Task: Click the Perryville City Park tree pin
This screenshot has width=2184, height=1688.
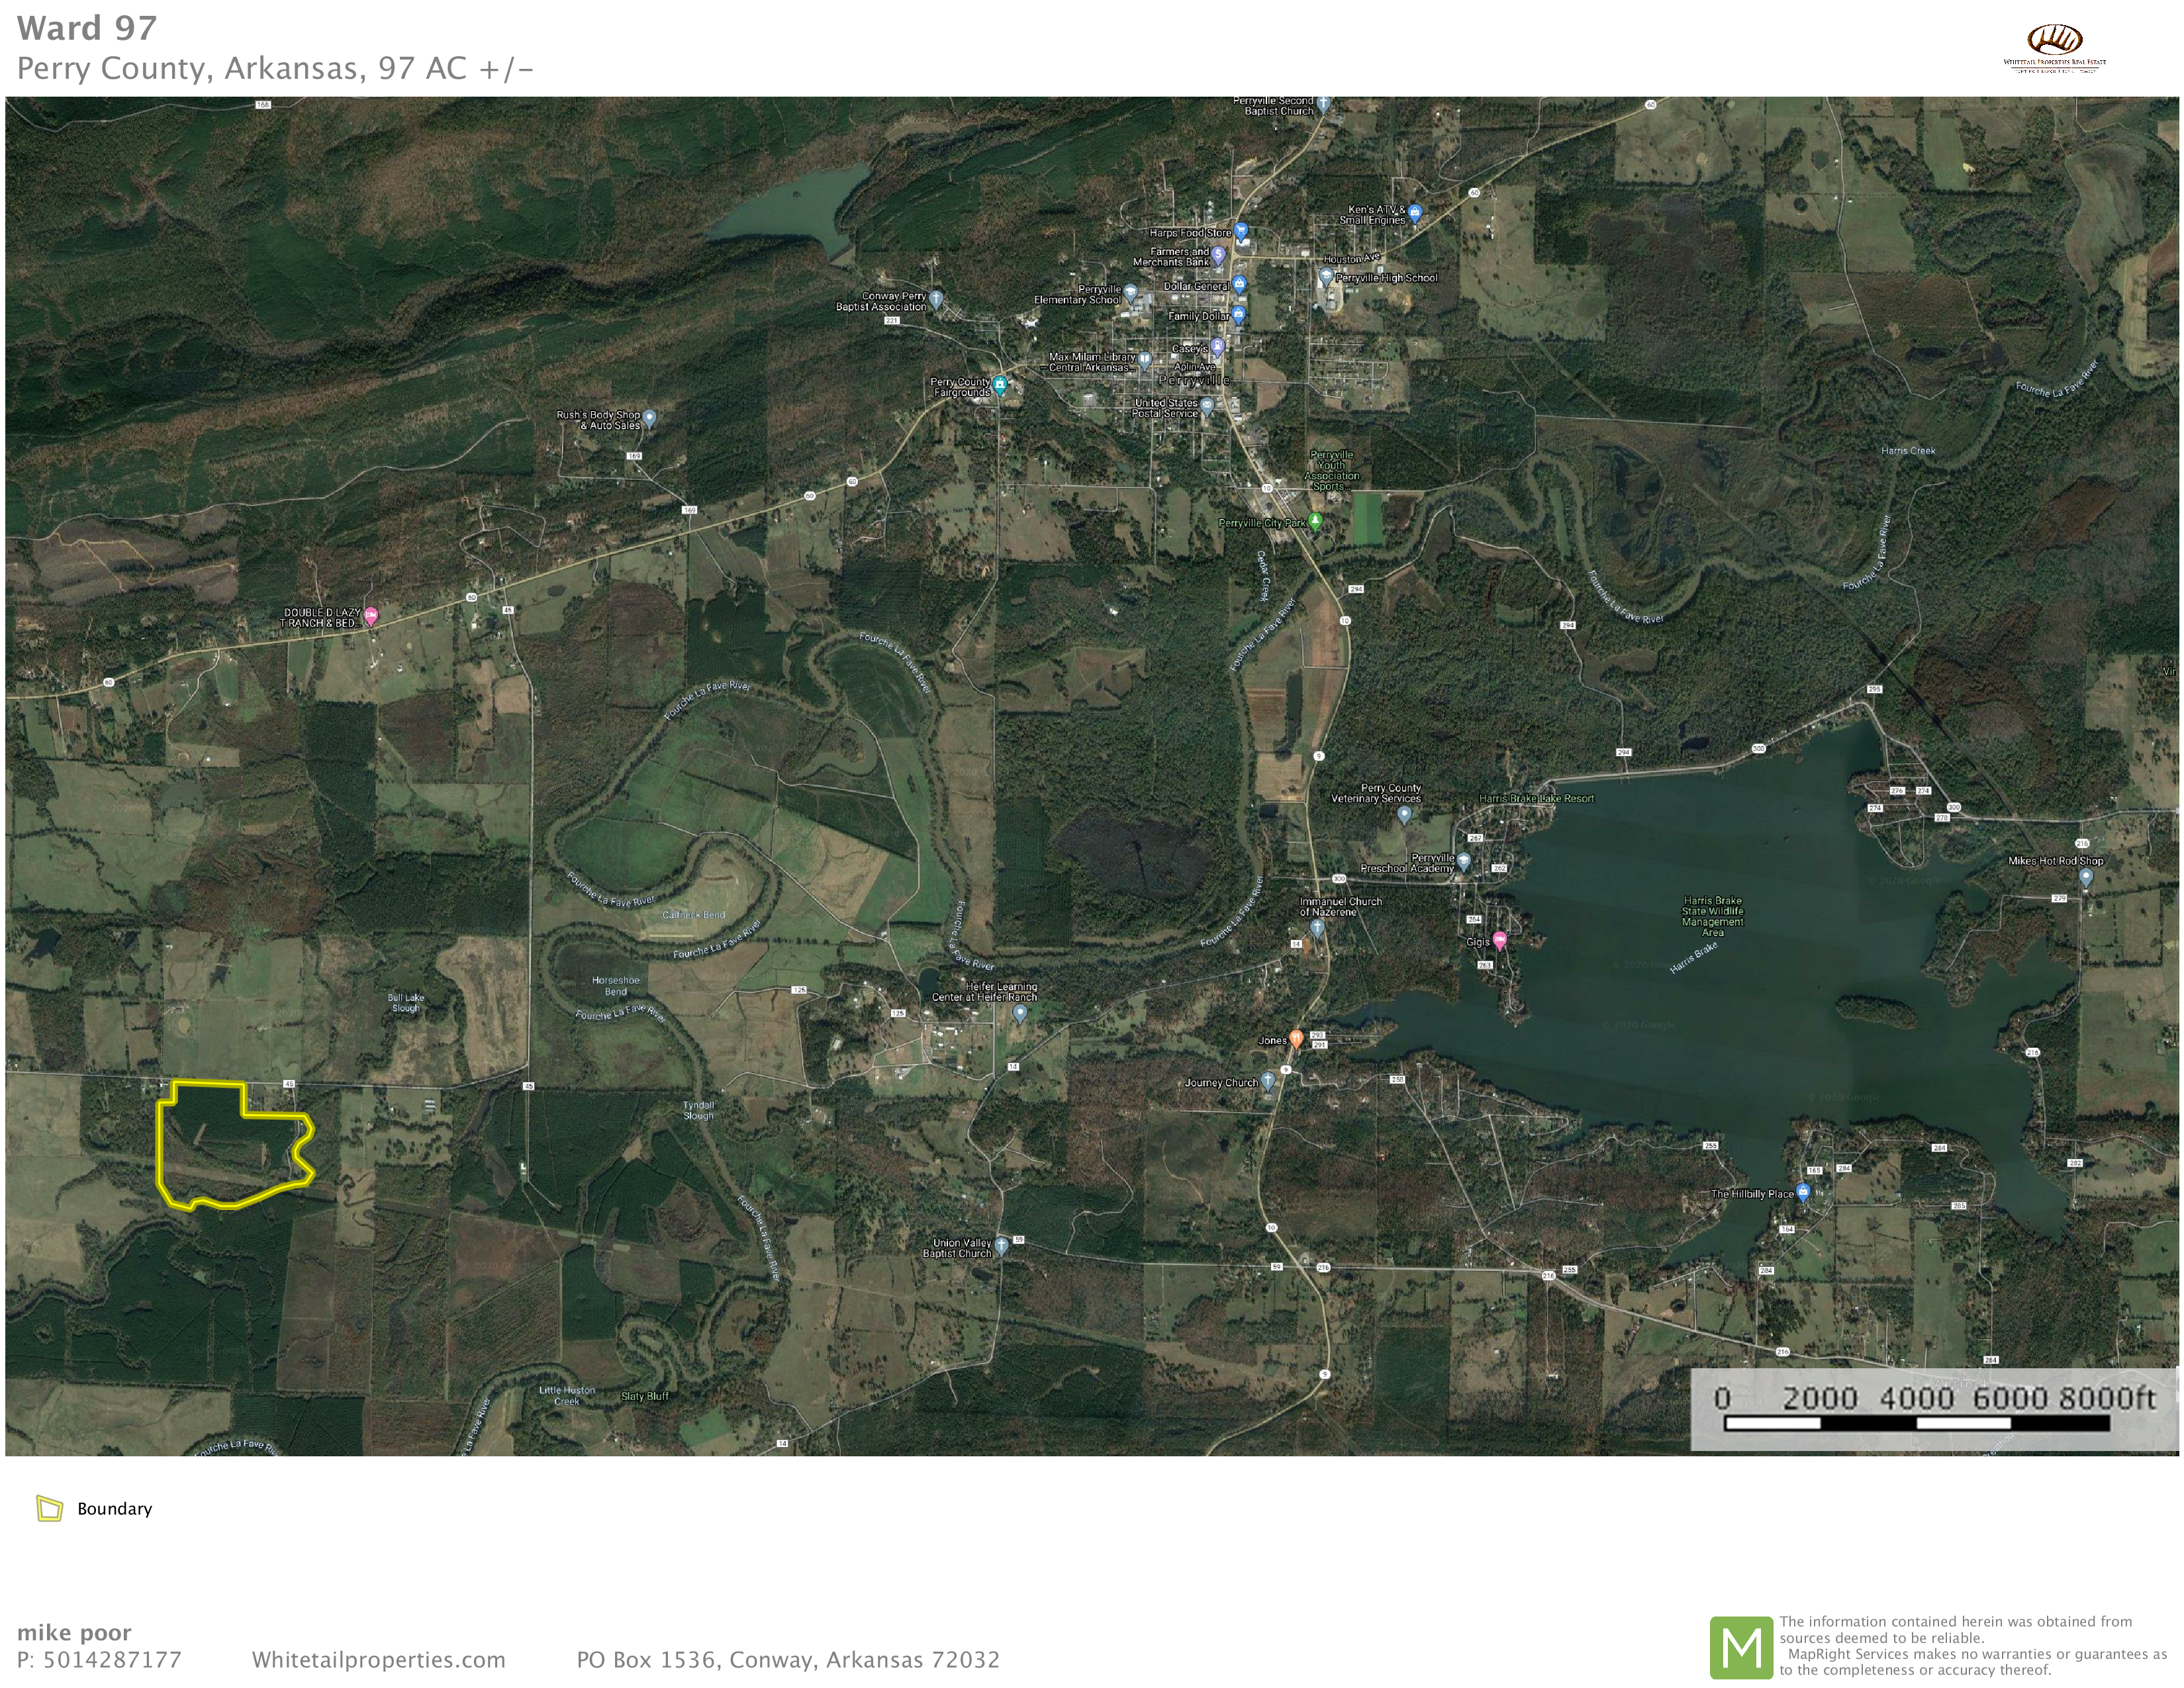Action: pyautogui.click(x=1316, y=520)
